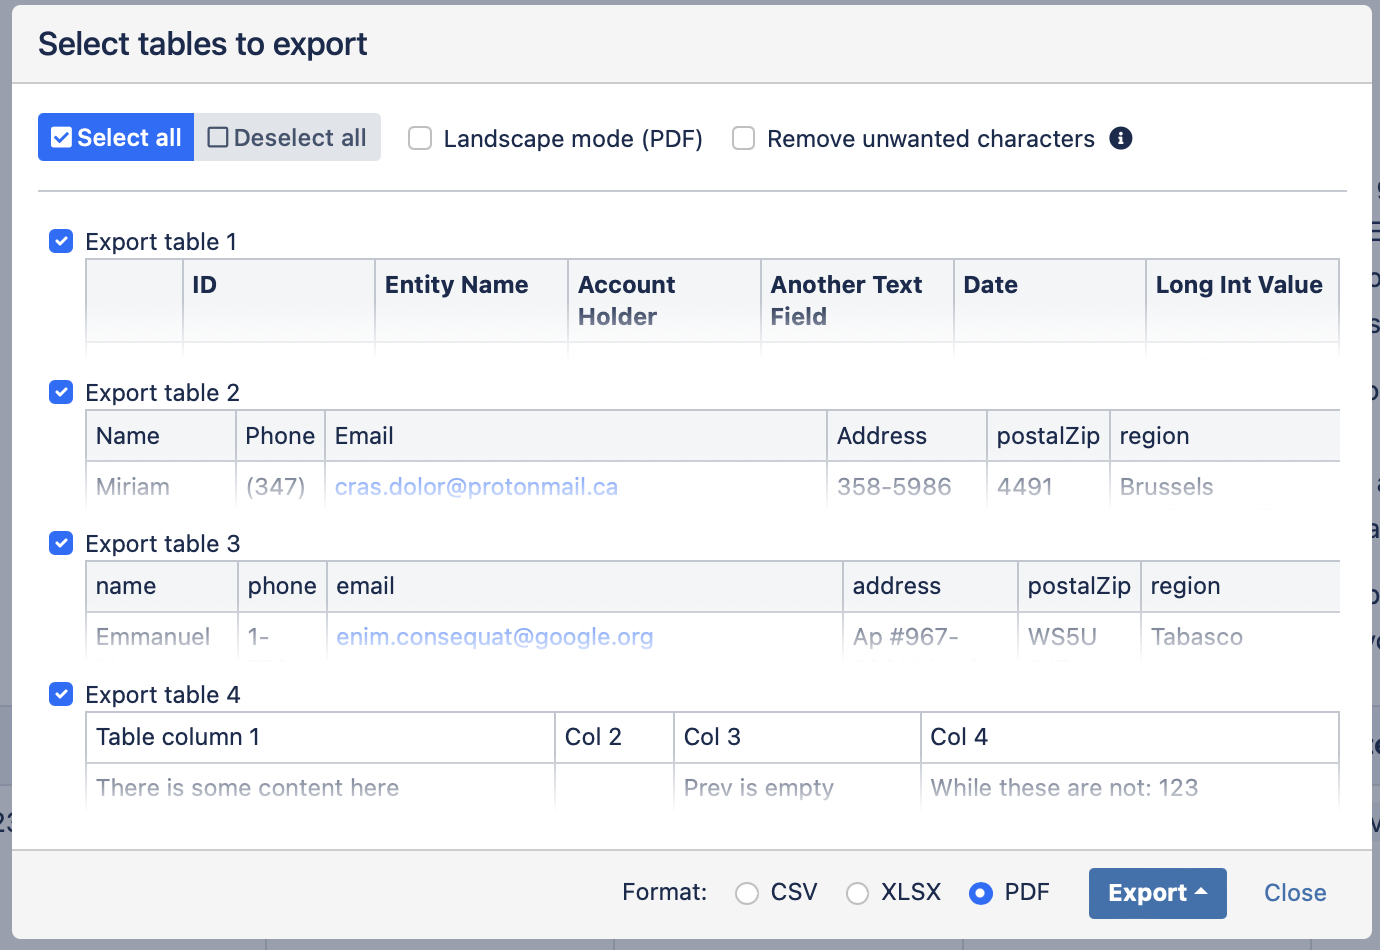1380x950 pixels.
Task: Click the Deselect all button
Action: click(287, 138)
